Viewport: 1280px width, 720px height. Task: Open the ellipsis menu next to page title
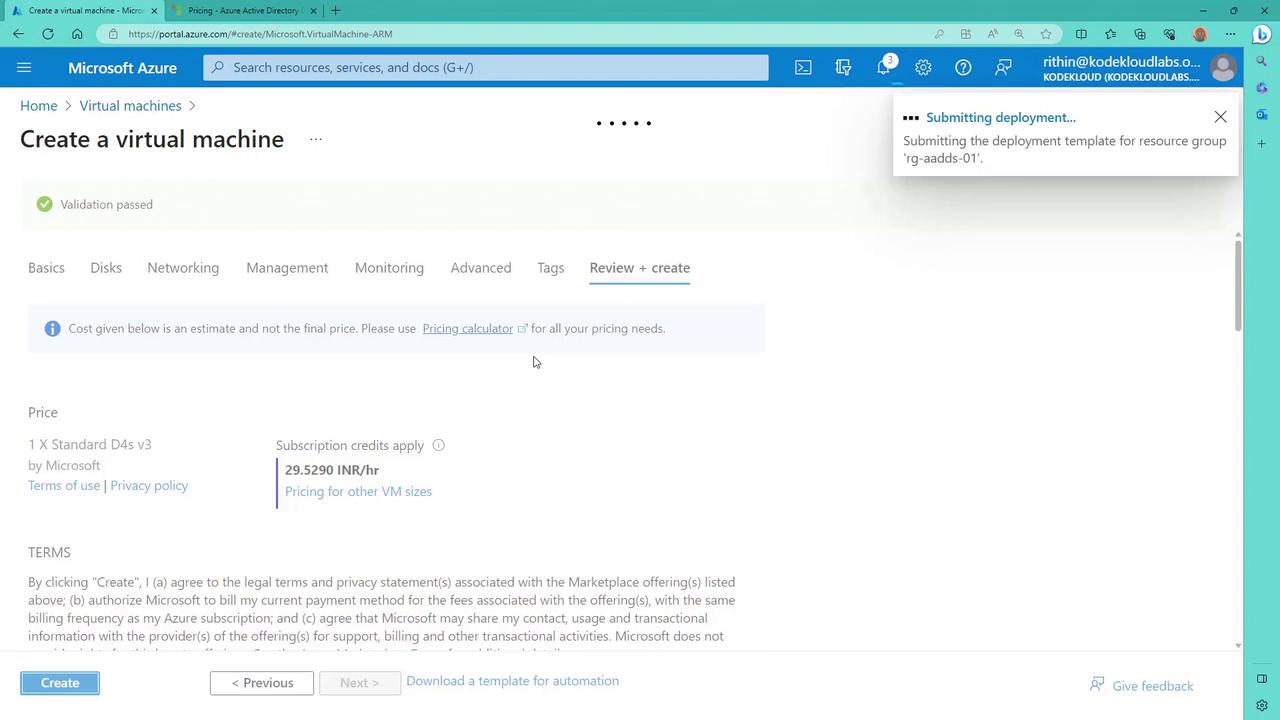pos(316,139)
